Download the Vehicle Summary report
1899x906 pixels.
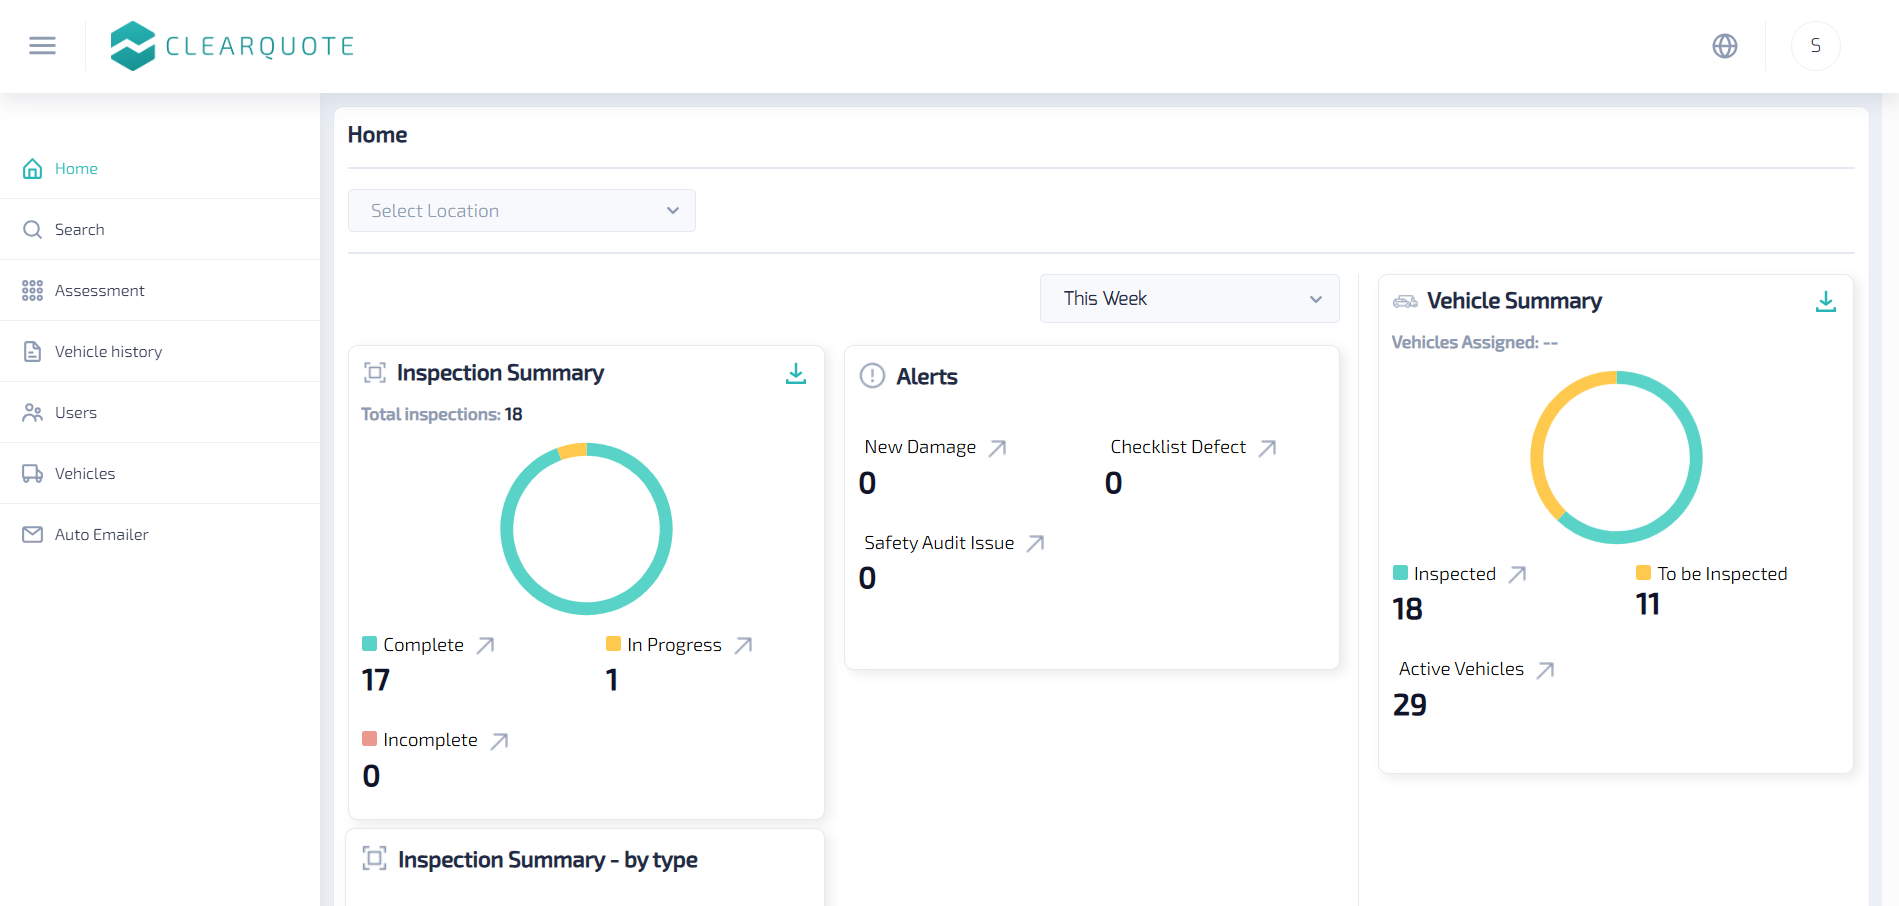point(1826,301)
